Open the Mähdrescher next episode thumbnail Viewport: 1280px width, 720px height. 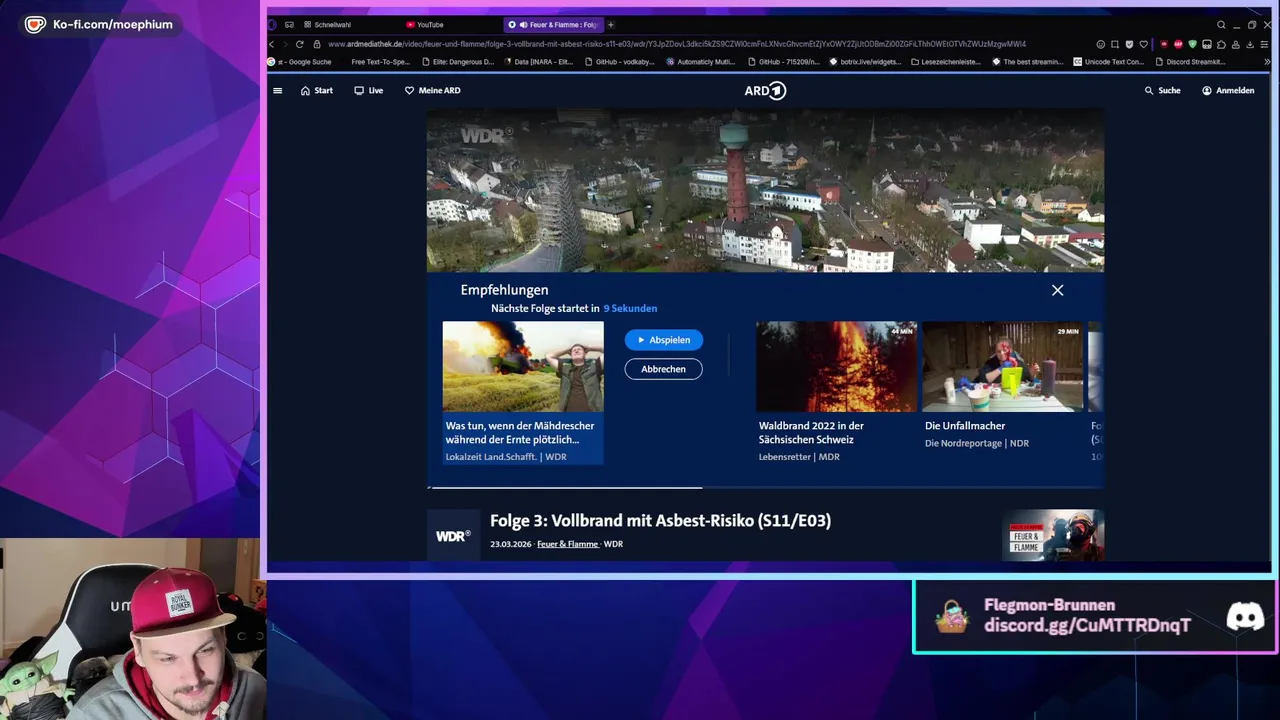(523, 366)
